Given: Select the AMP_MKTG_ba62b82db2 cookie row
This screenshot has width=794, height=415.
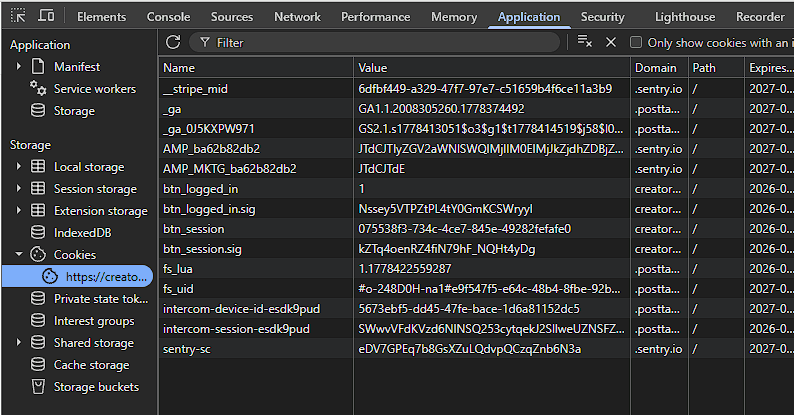Looking at the screenshot, I should point(476,169).
